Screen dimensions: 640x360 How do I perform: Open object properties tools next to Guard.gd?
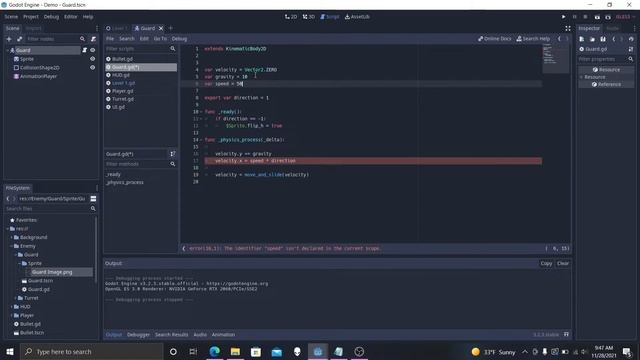point(631,49)
